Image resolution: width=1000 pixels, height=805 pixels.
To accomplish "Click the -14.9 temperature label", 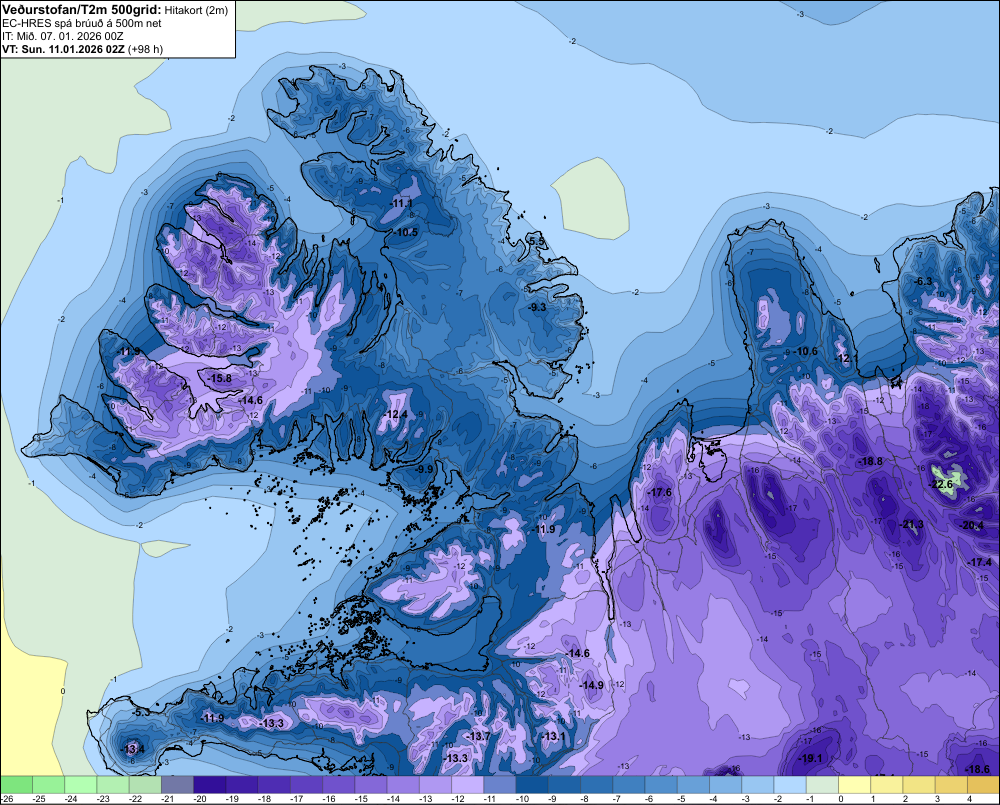I will click(x=591, y=685).
